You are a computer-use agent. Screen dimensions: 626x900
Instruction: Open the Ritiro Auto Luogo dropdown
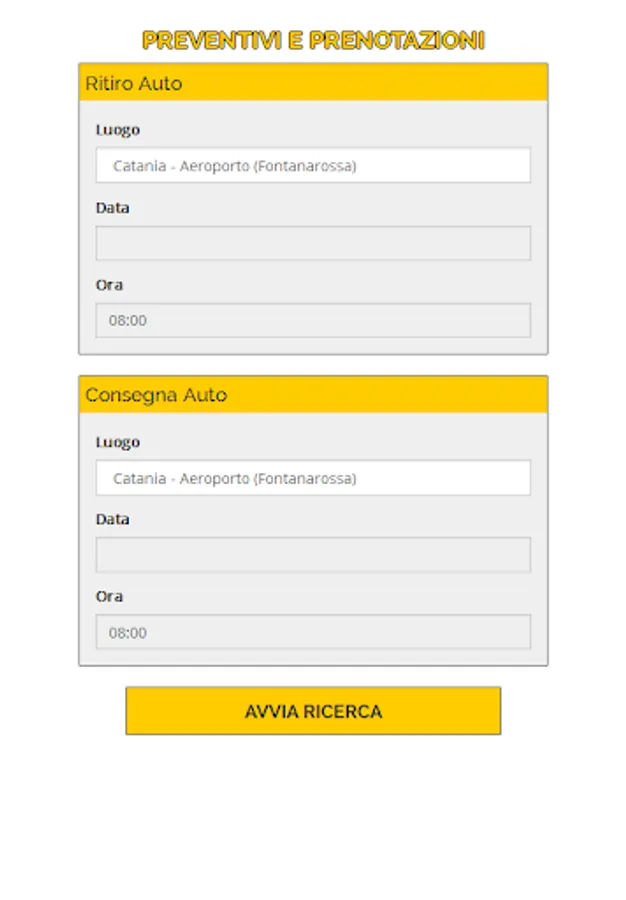click(312, 166)
